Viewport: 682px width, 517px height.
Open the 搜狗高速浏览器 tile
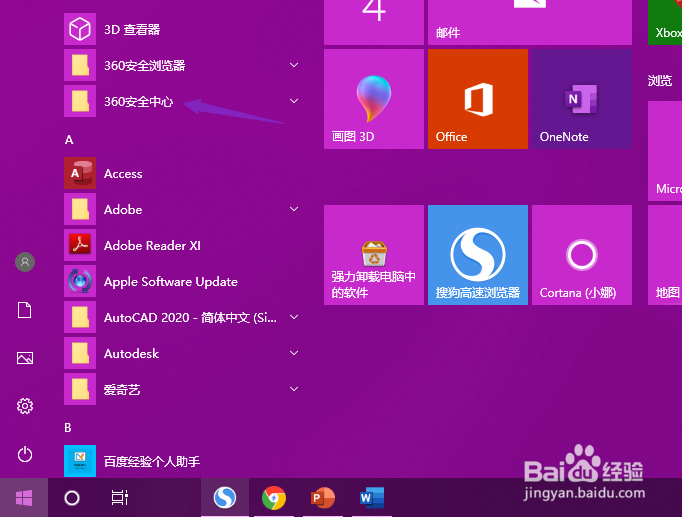(x=478, y=255)
